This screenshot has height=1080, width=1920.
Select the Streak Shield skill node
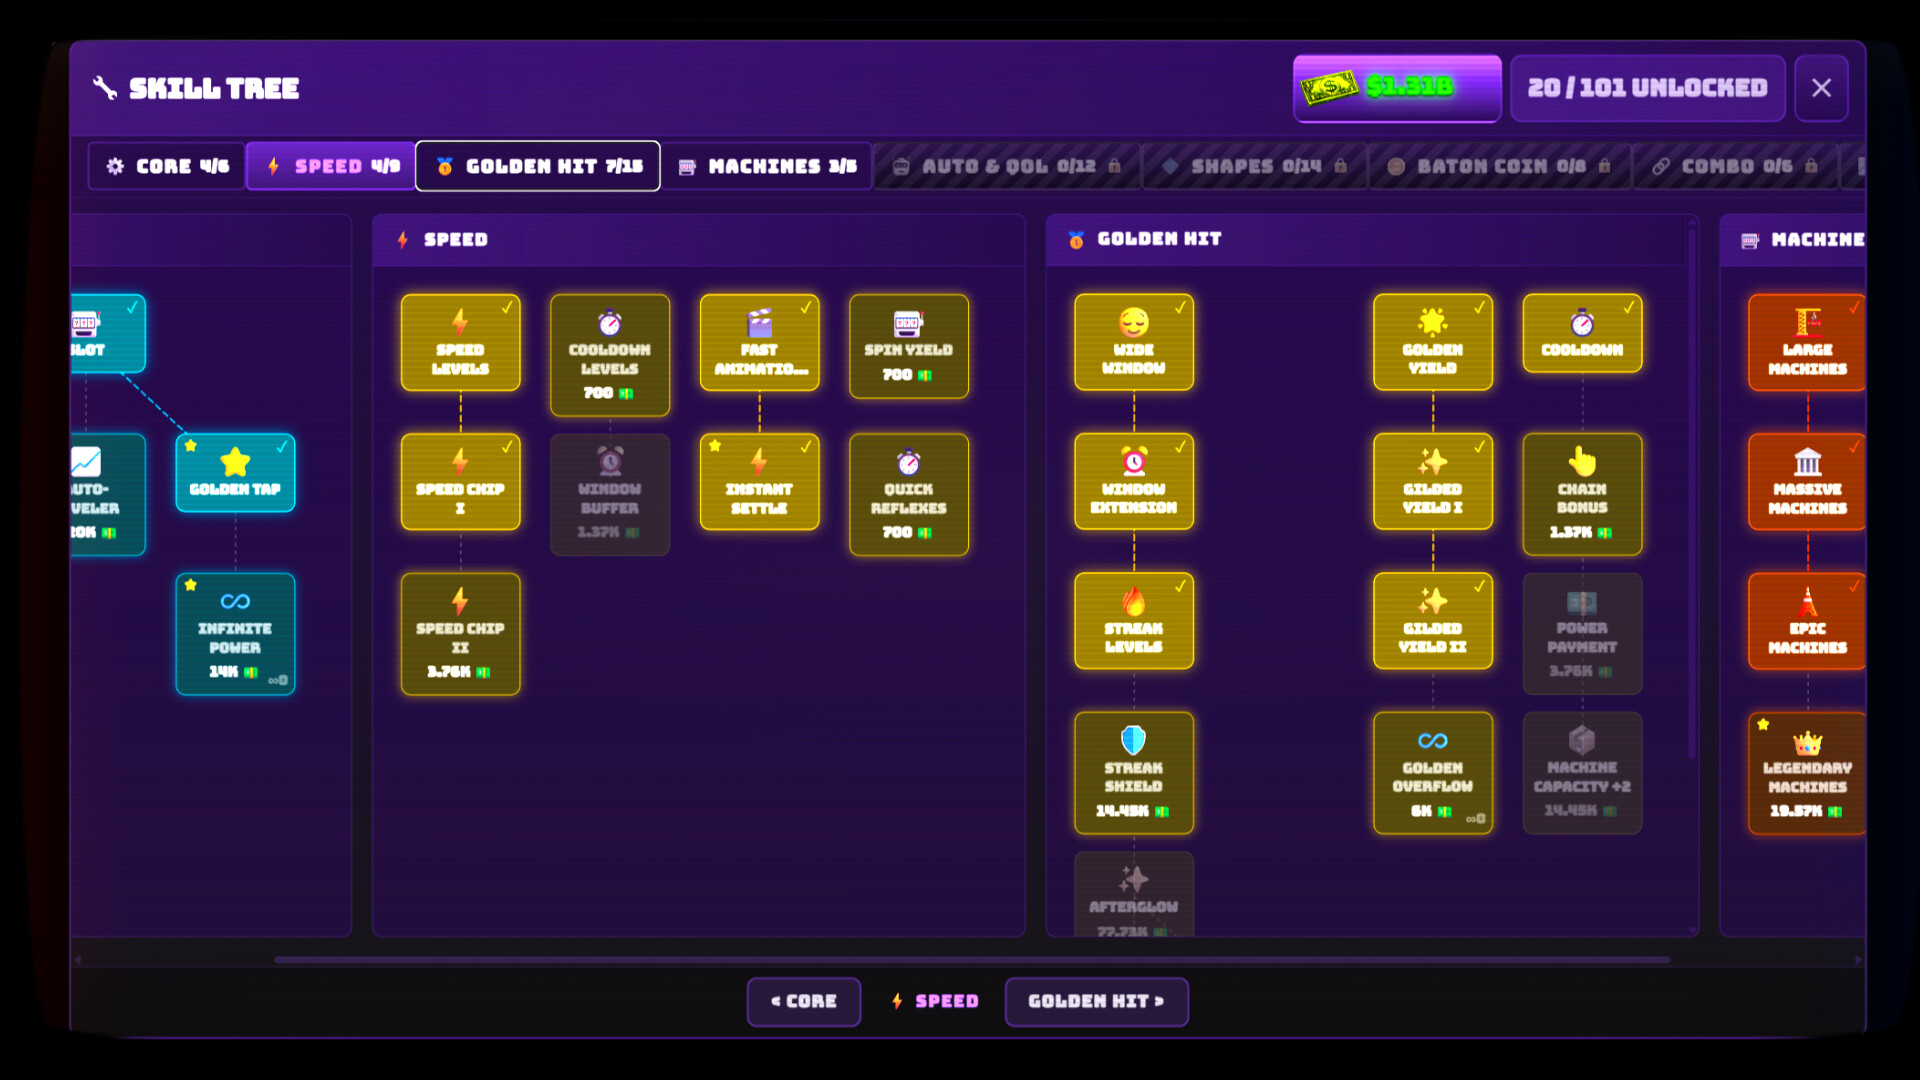click(x=1133, y=772)
